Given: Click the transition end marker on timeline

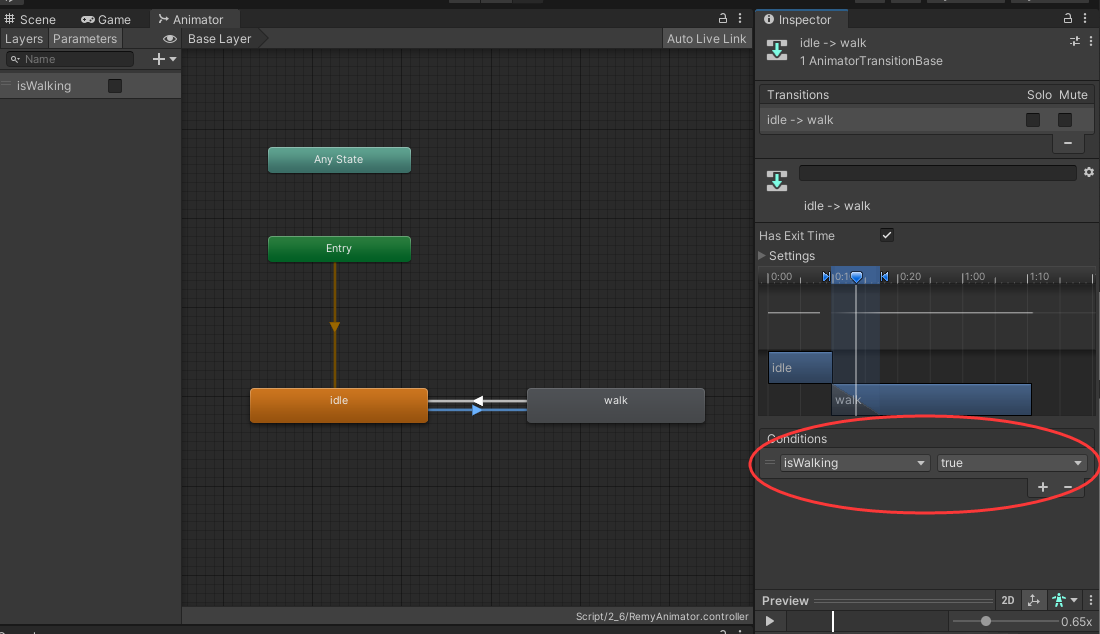Looking at the screenshot, I should point(885,276).
